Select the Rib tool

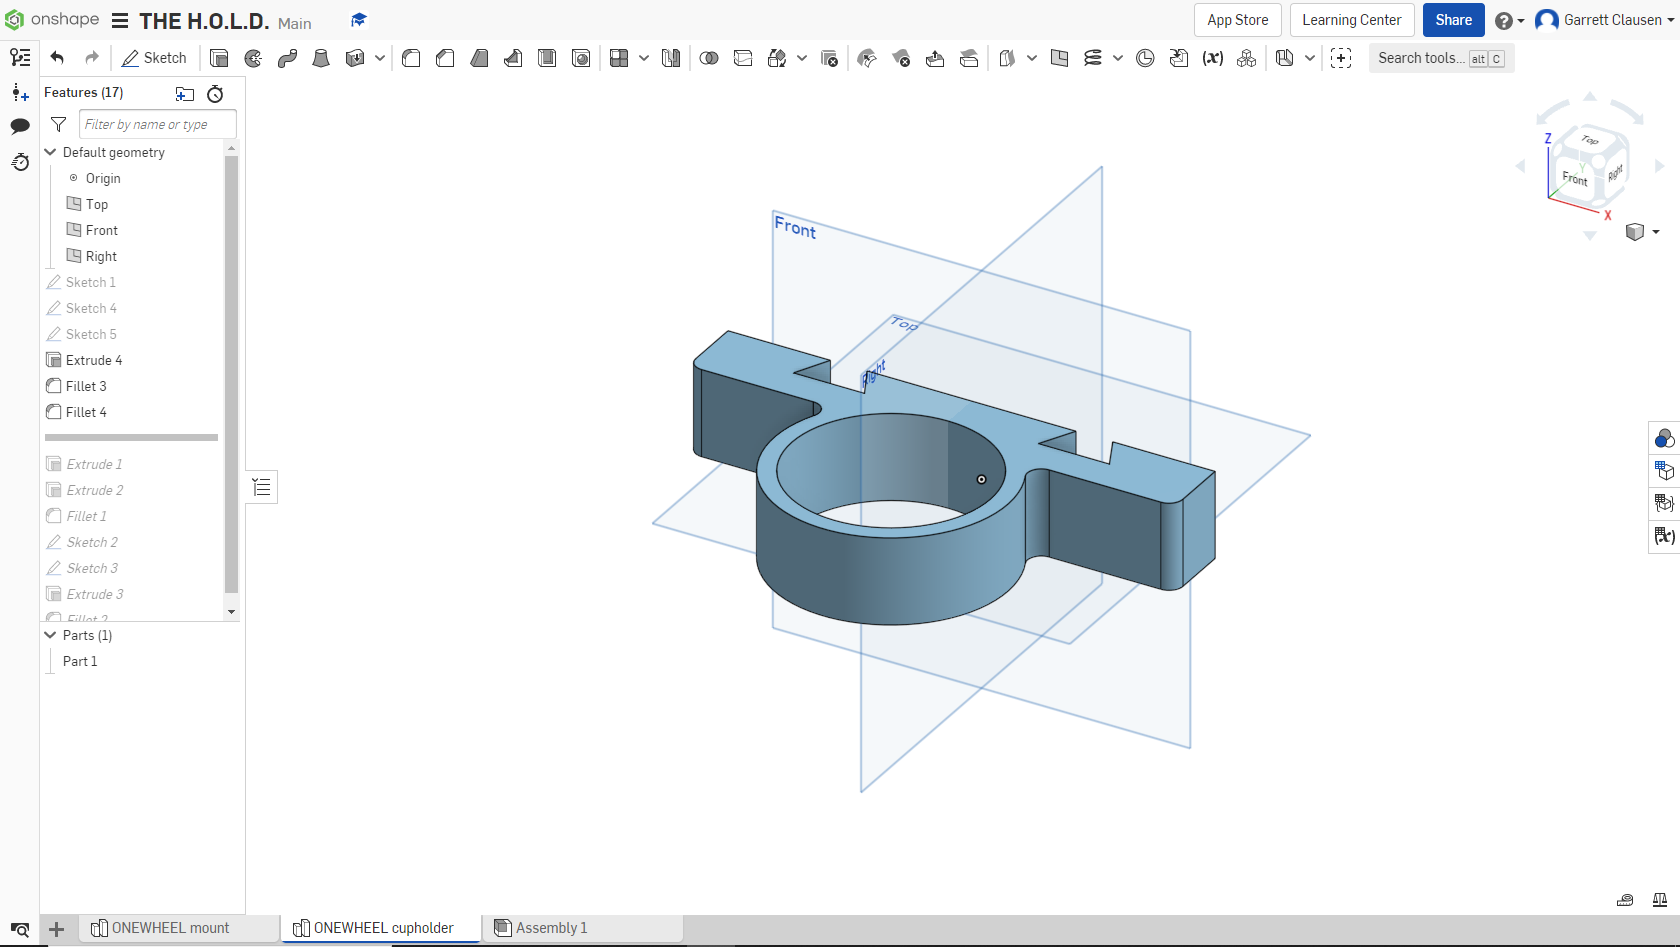513,58
